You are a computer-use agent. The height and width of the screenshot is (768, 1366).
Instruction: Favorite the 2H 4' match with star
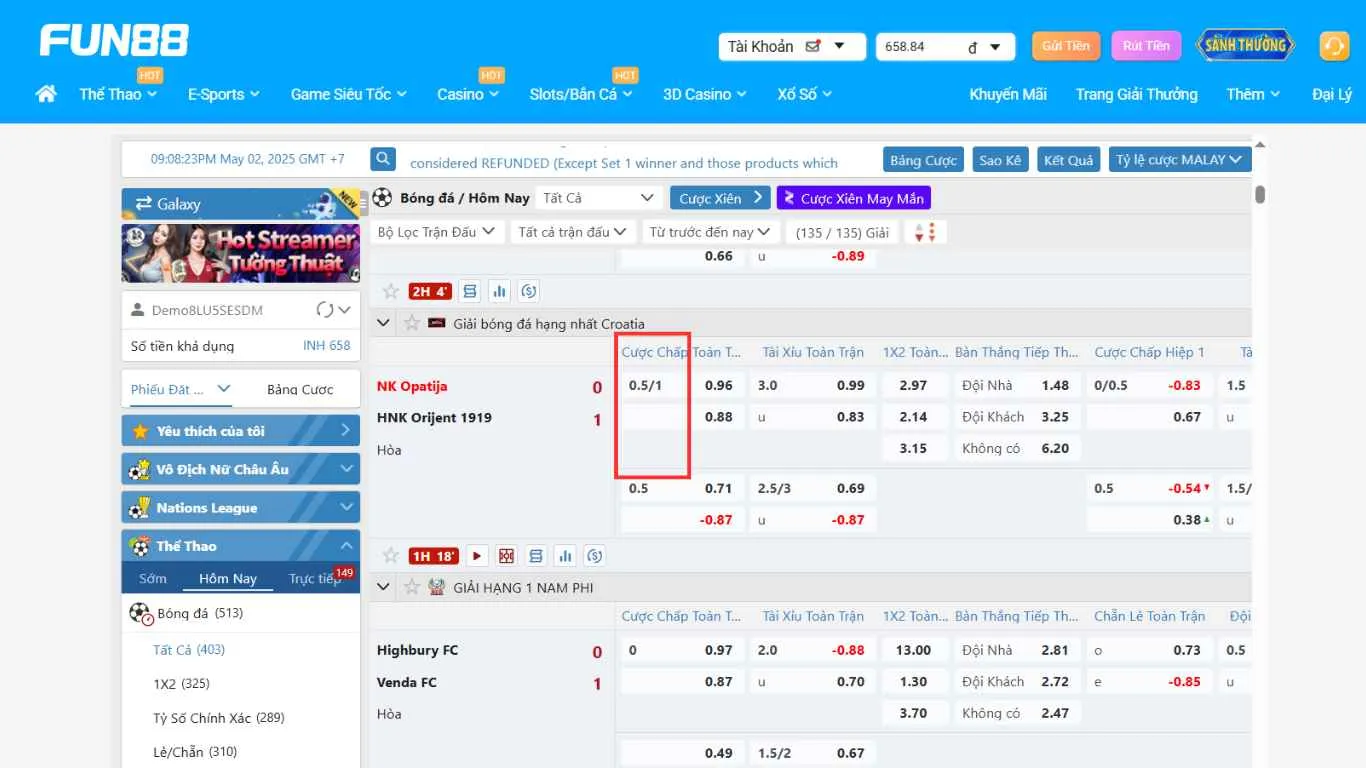pyautogui.click(x=391, y=291)
